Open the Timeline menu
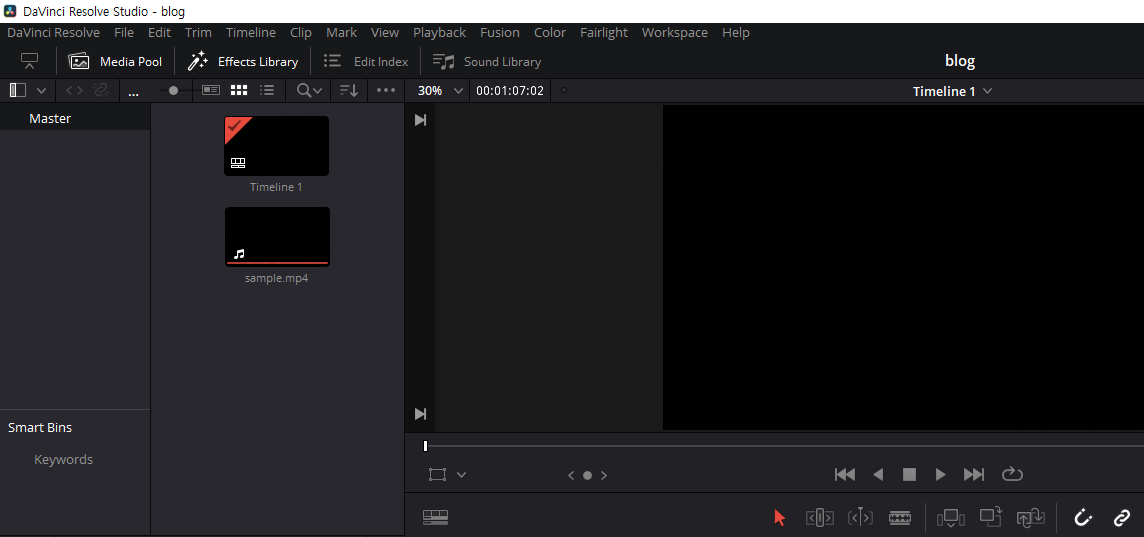 [x=251, y=33]
